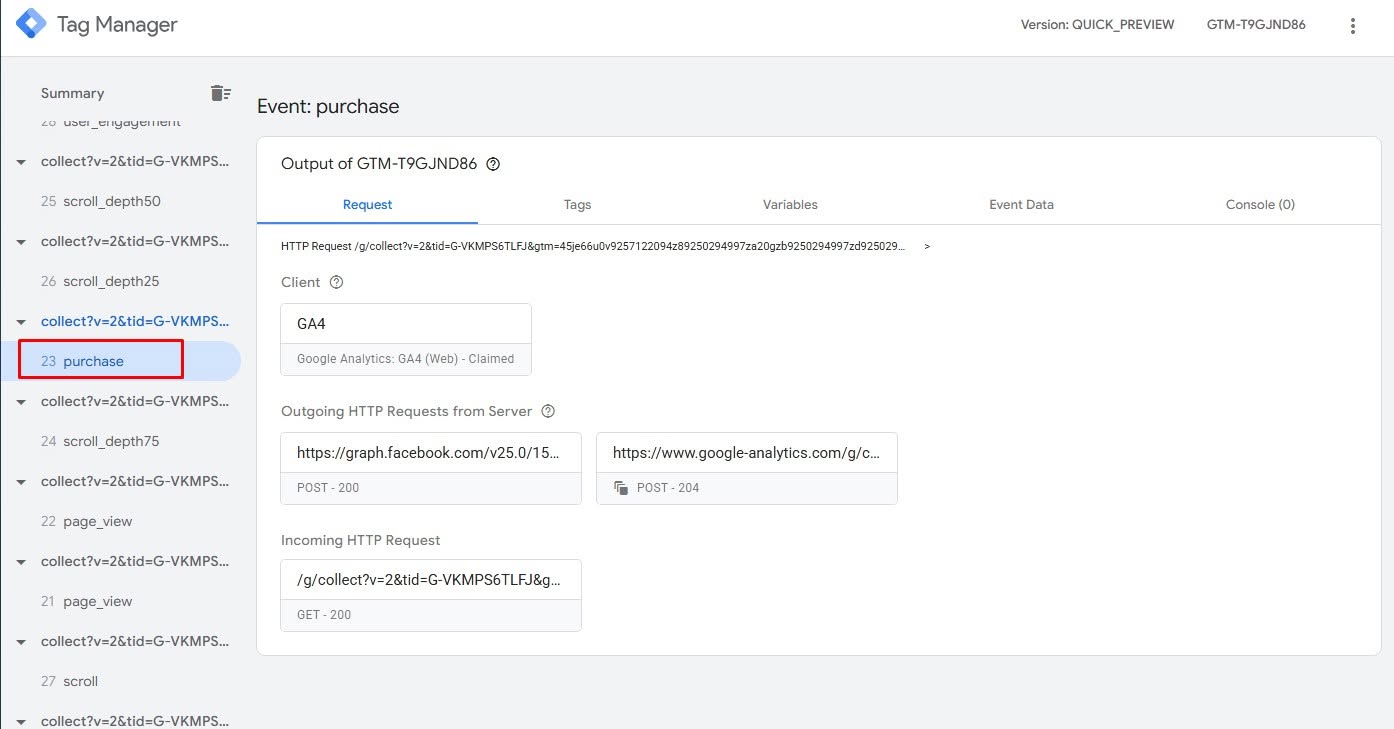Clear the event list with sweep icon
The image size is (1394, 729).
click(x=221, y=93)
